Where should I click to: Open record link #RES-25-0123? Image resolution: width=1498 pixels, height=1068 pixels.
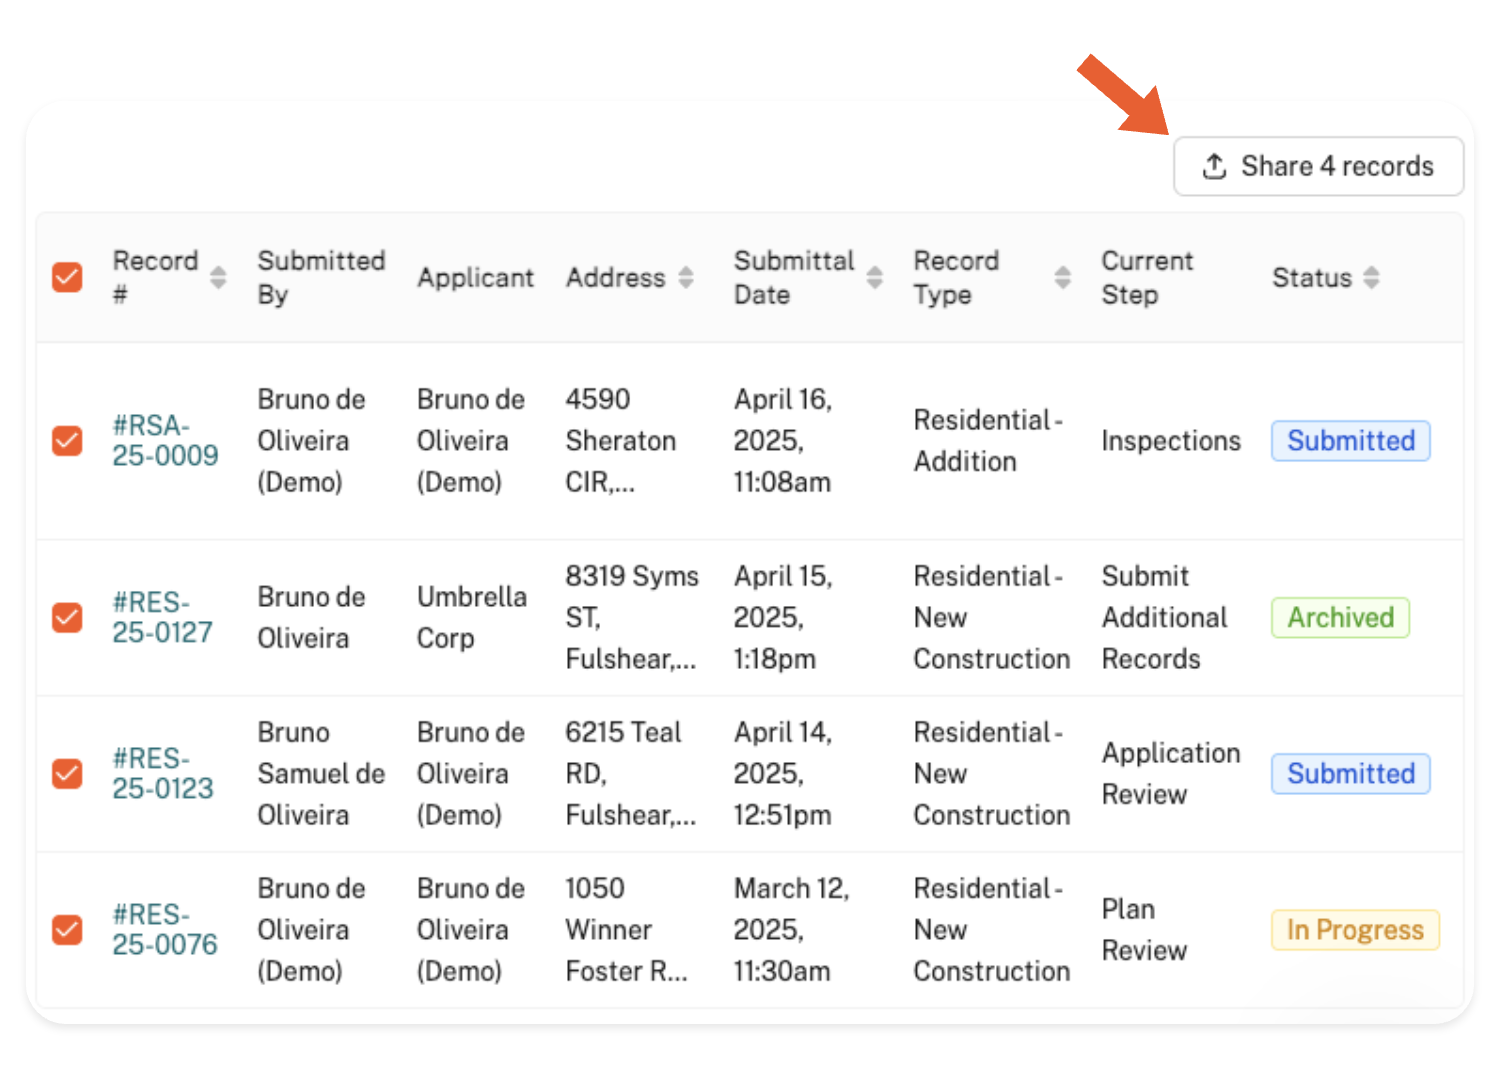pos(162,773)
